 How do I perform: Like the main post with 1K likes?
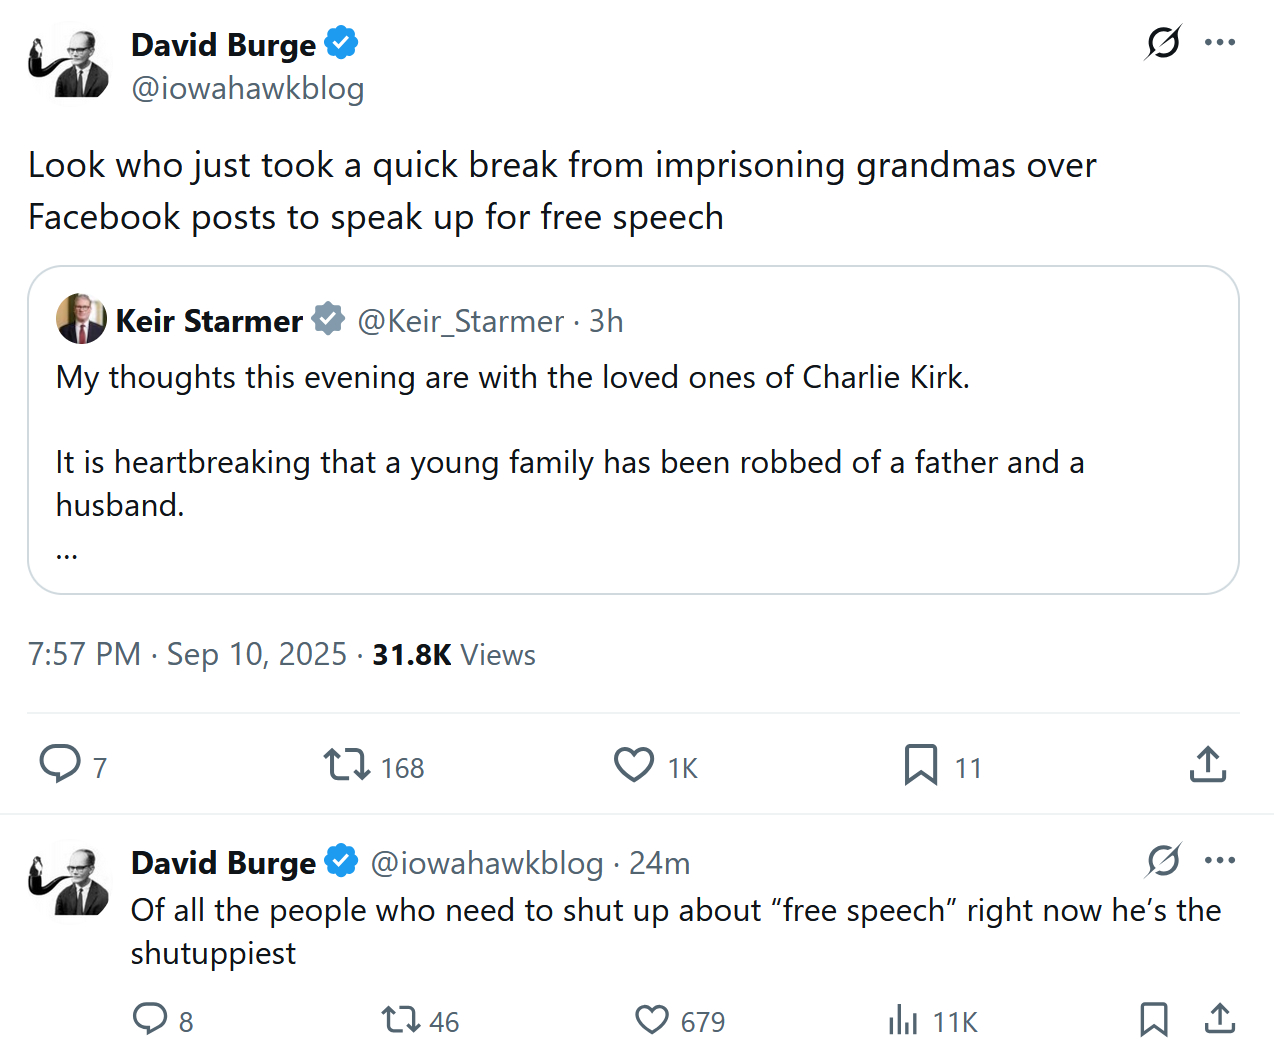click(634, 765)
